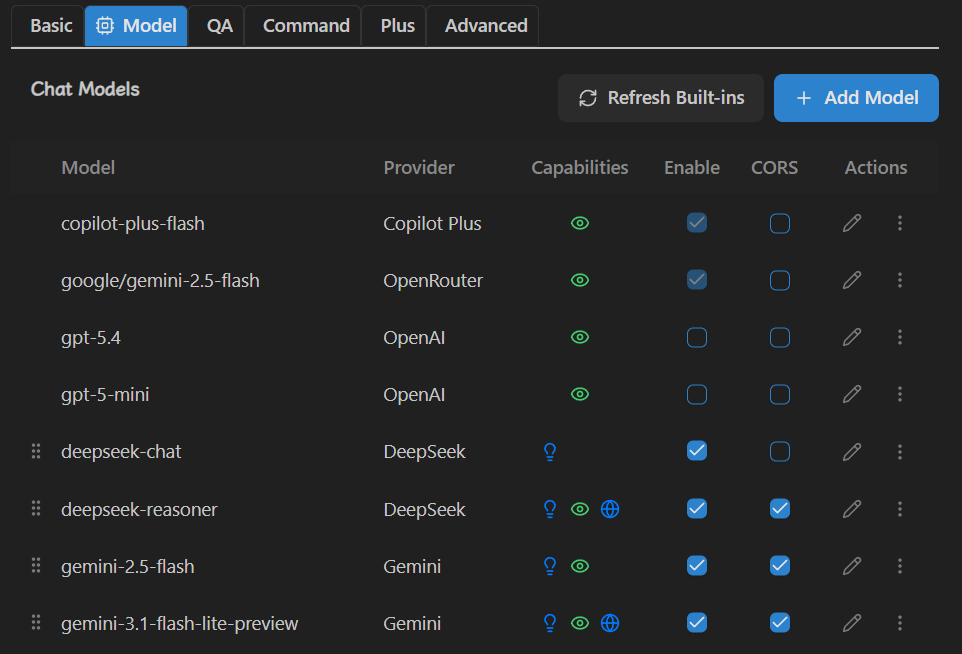Screen dimensions: 962x654
Task: Click model name deepseek-reasoner
Action: 139,509
